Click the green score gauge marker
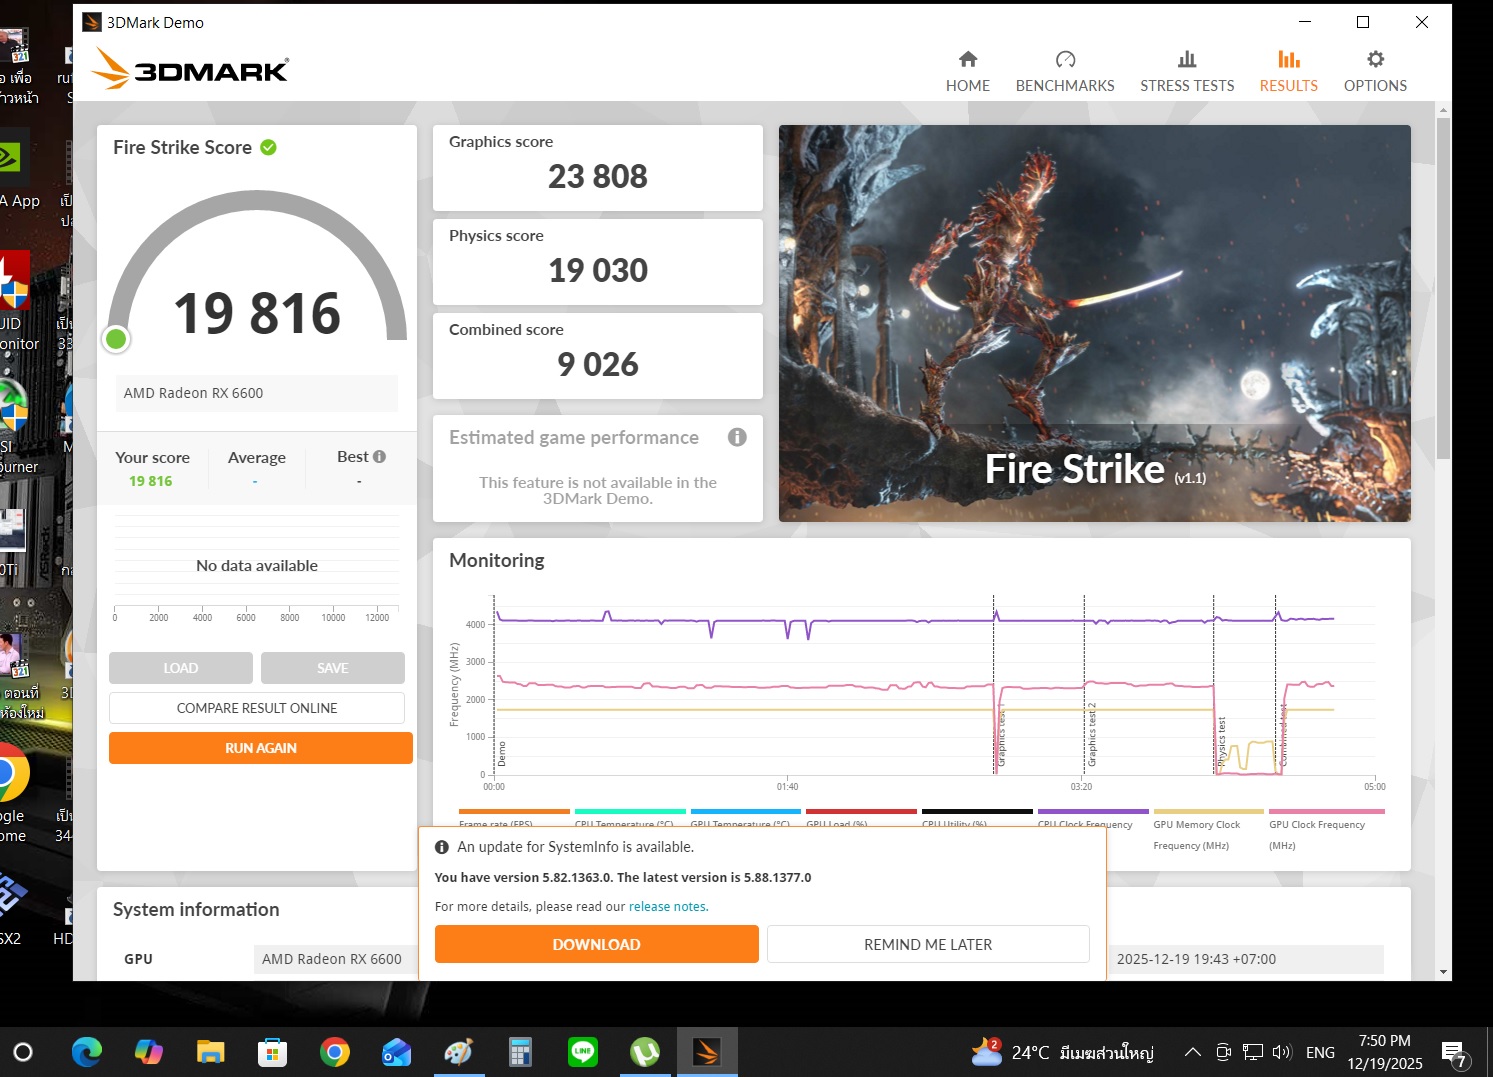The height and width of the screenshot is (1077, 1493). 117,339
